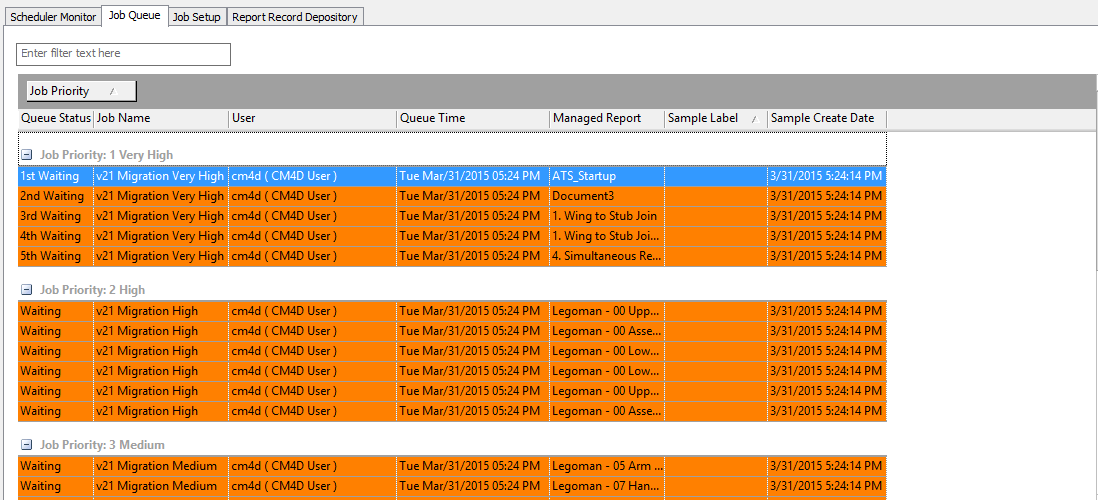Viewport: 1098px width, 500px height.
Task: Select the 1st Waiting ATS_Startup job row
Action: 450,176
